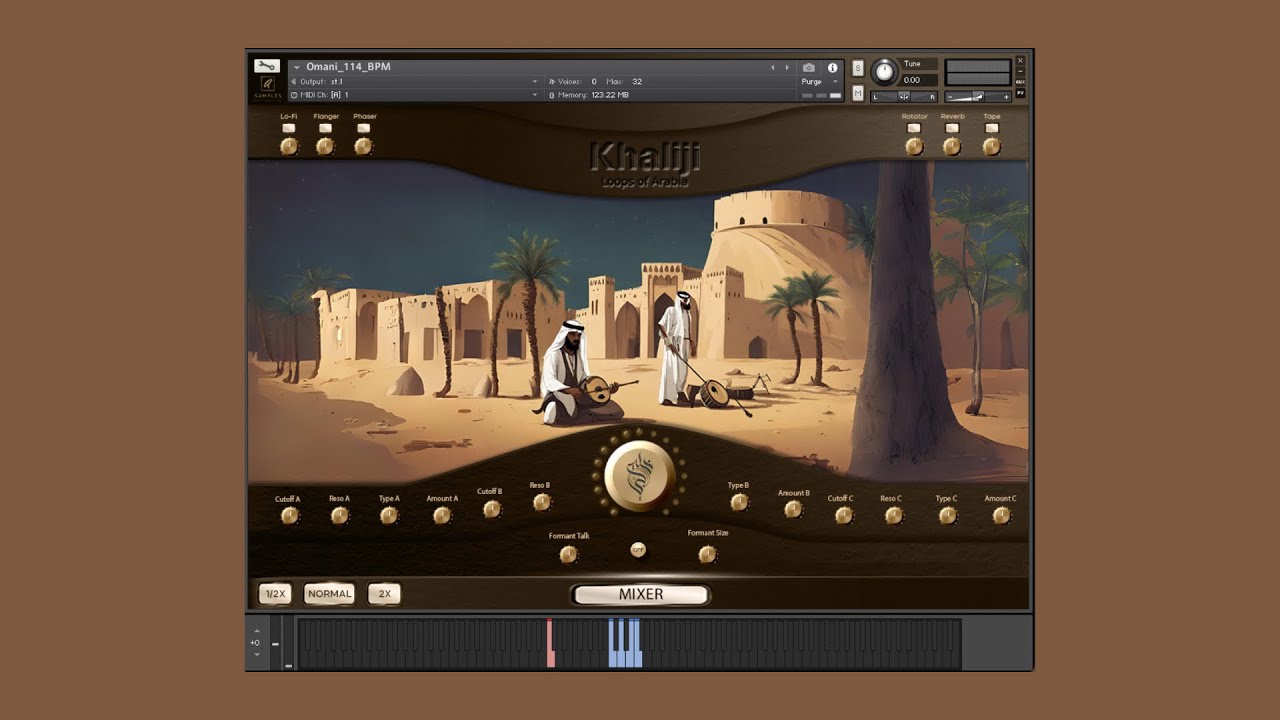The width and height of the screenshot is (1280, 720).
Task: Open the Purge dropdown menu
Action: pyautogui.click(x=819, y=82)
